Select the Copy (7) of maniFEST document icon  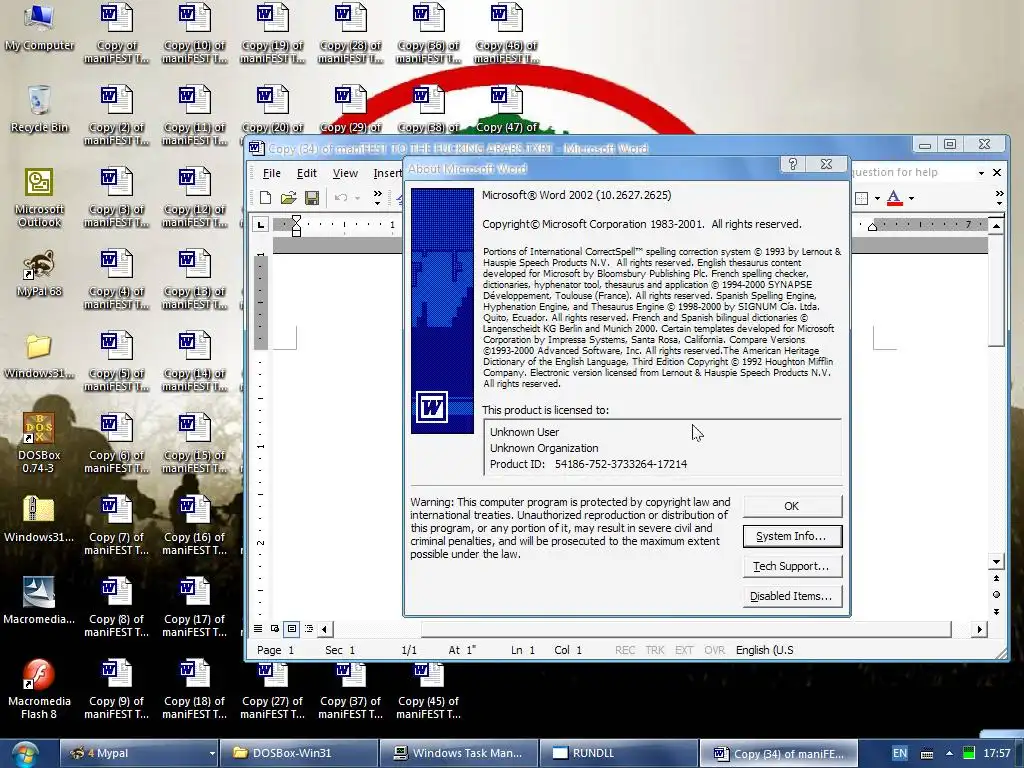pos(116,526)
